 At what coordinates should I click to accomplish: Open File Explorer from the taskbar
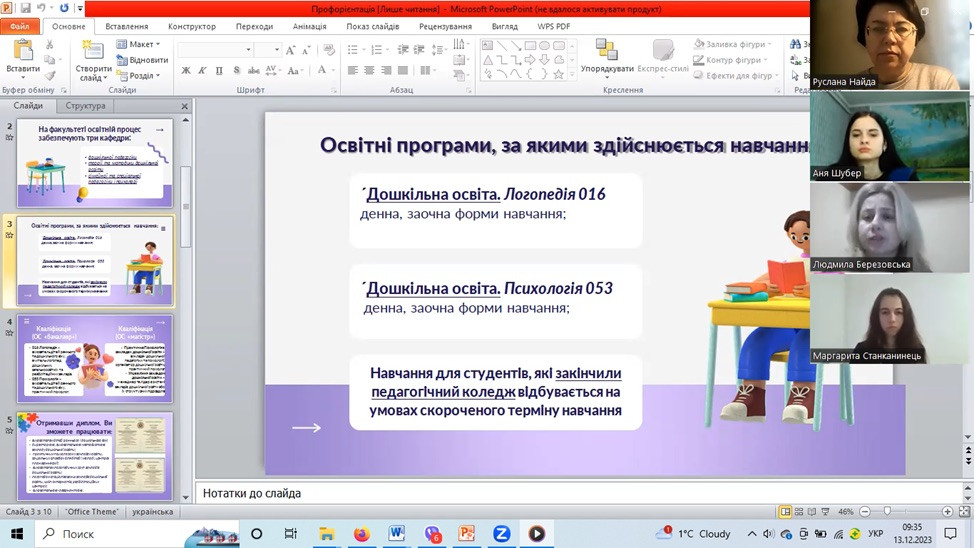point(326,534)
